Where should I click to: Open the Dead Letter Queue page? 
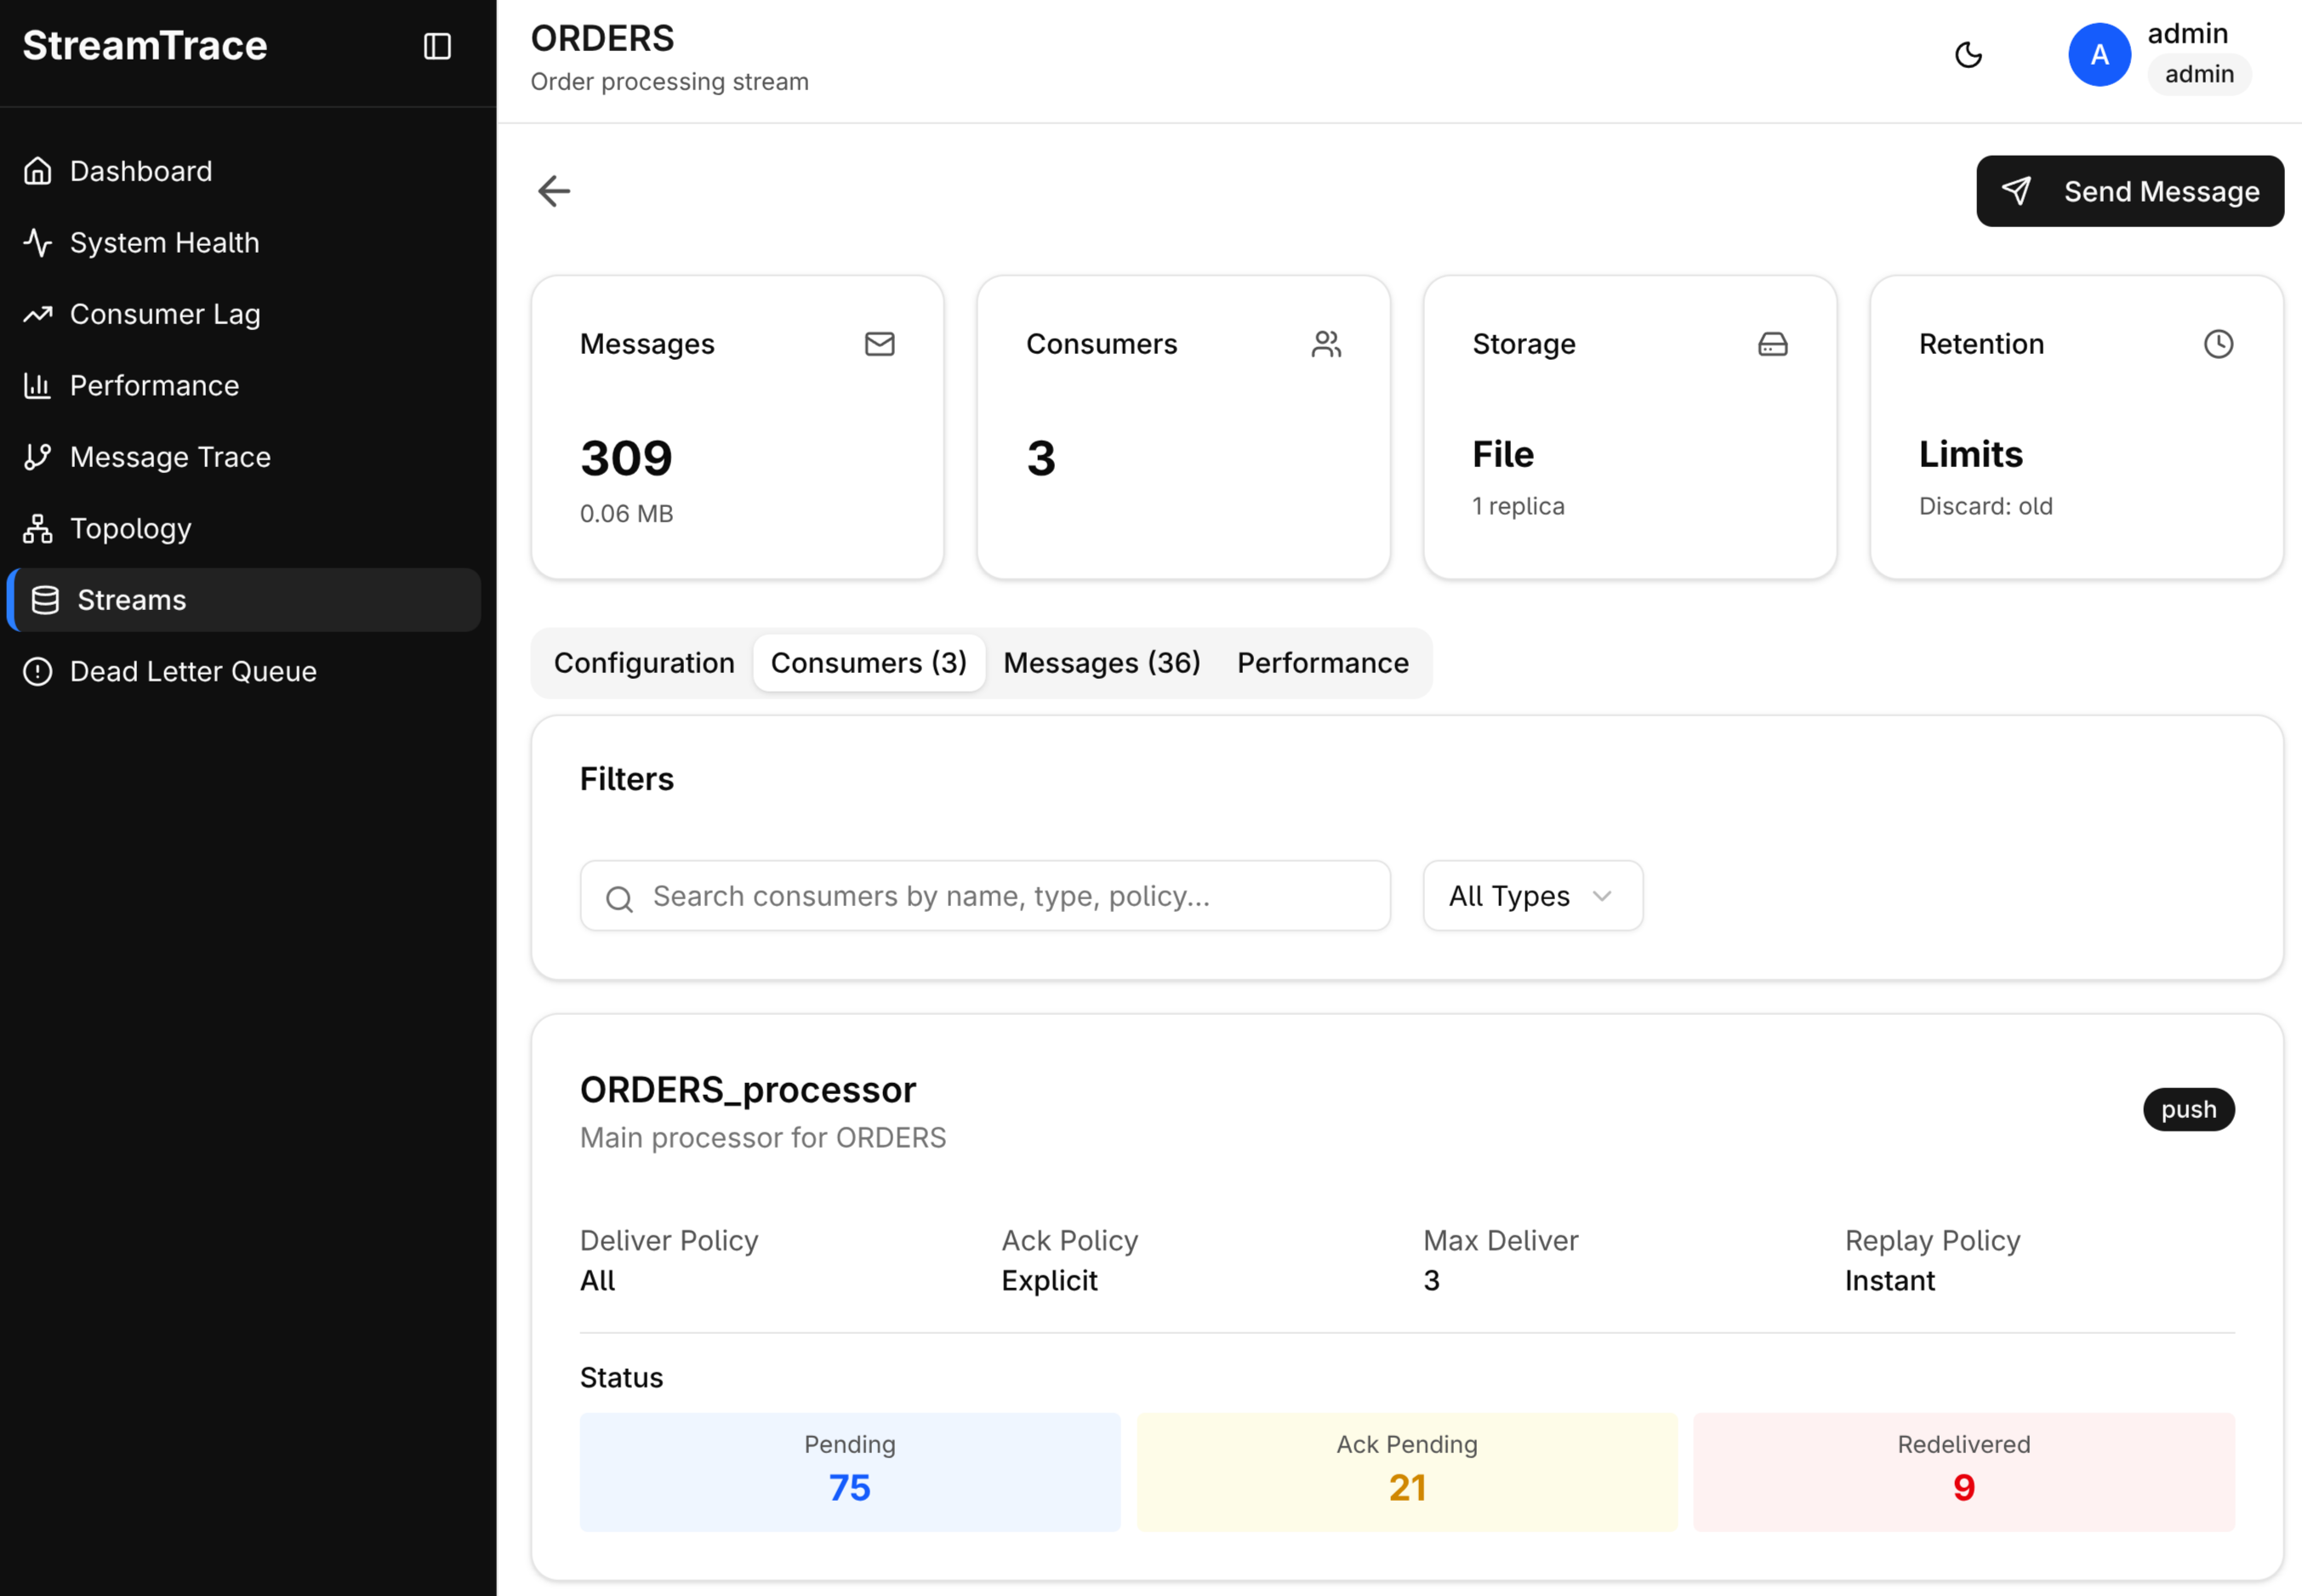tap(193, 671)
